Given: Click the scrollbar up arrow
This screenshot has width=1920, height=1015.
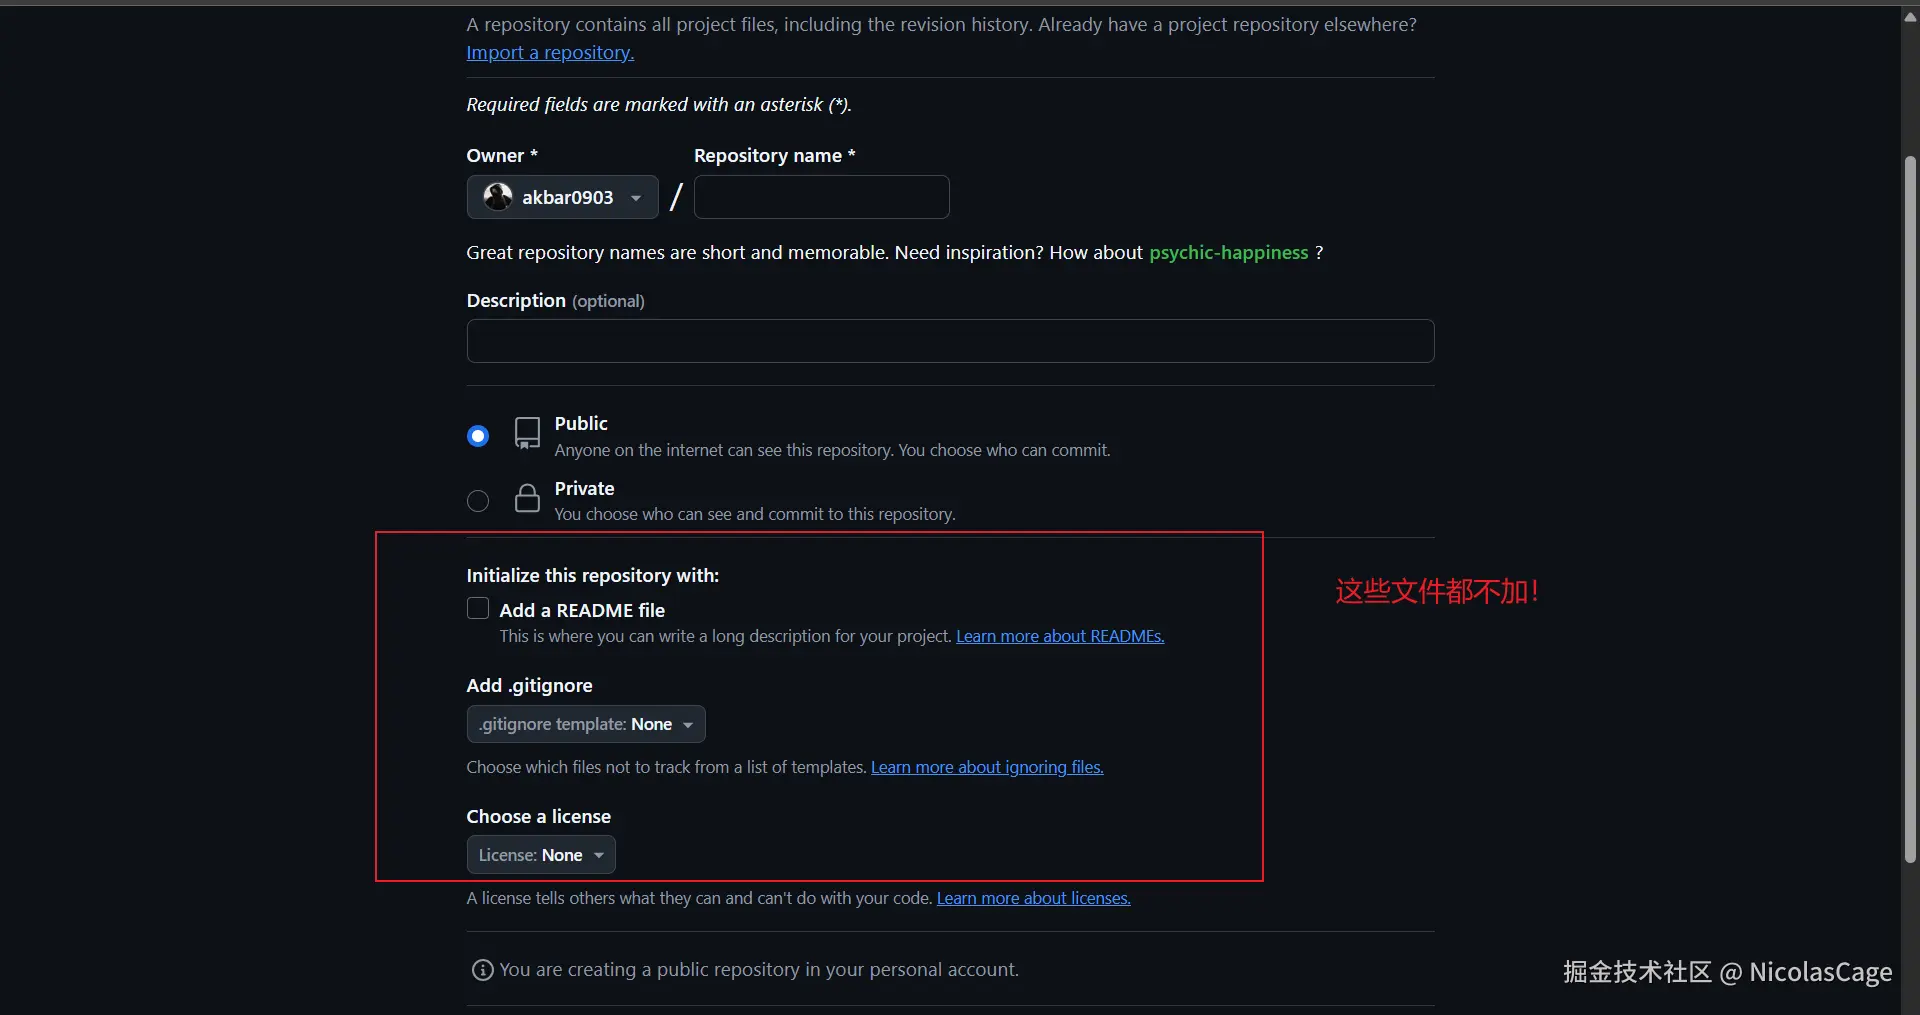Looking at the screenshot, I should pyautogui.click(x=1910, y=17).
